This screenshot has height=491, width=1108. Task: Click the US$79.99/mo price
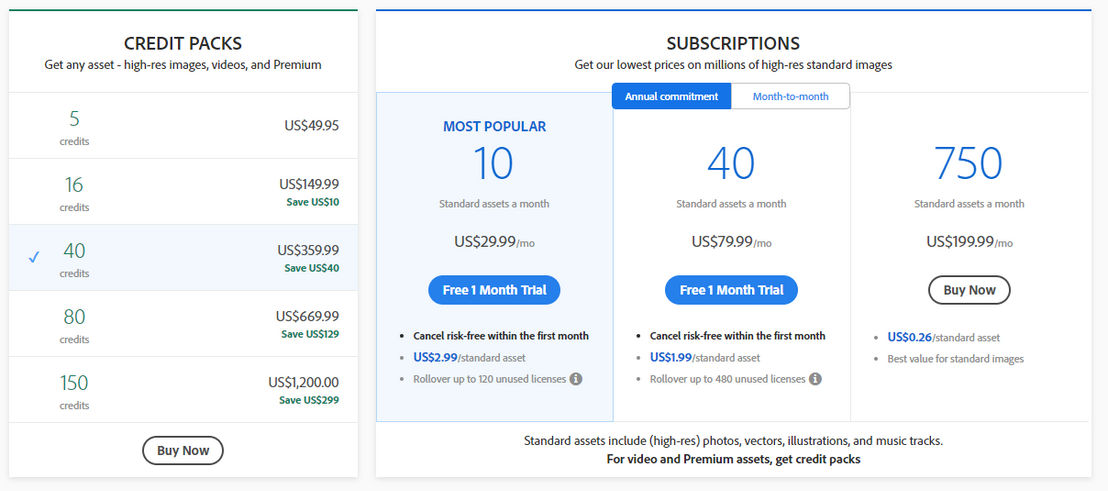coord(731,242)
